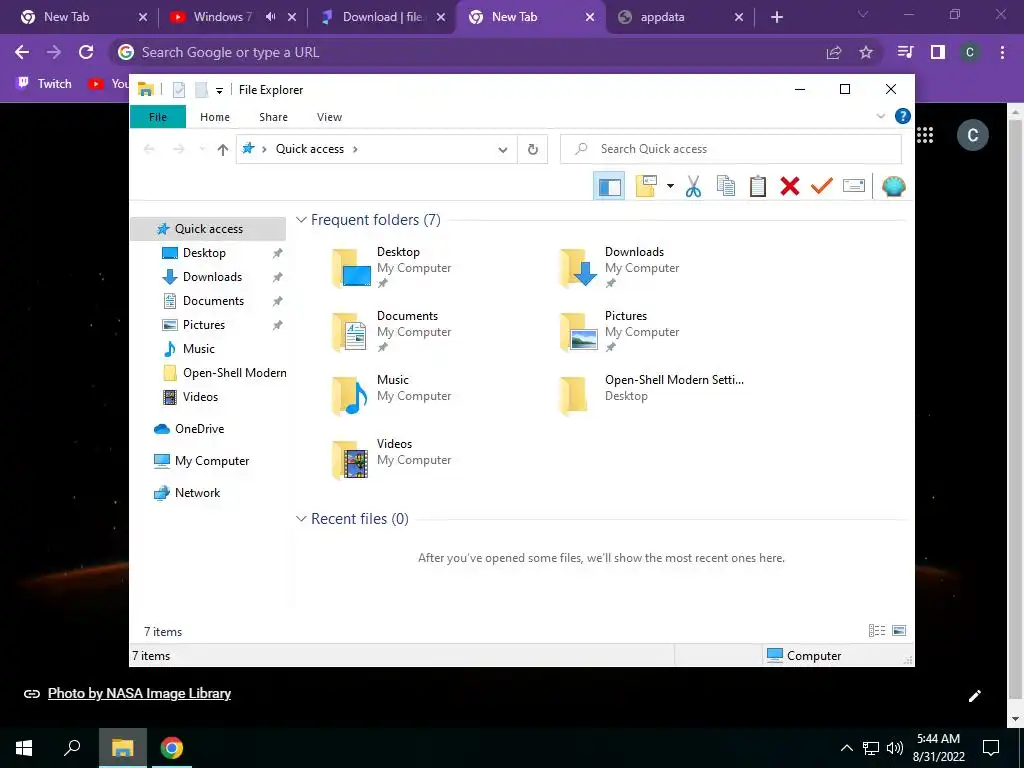1024x768 pixels.
Task: Click the folder options toolbar icon
Action: pos(646,186)
